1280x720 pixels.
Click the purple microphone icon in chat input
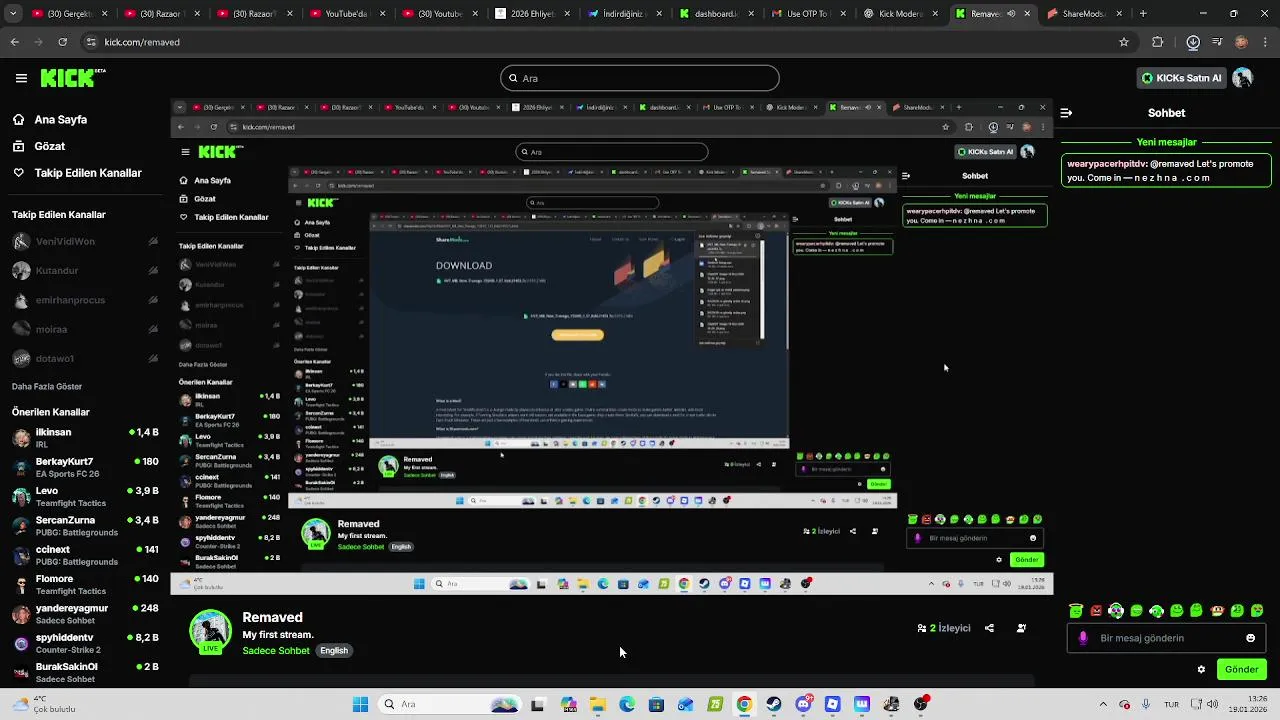point(1083,638)
